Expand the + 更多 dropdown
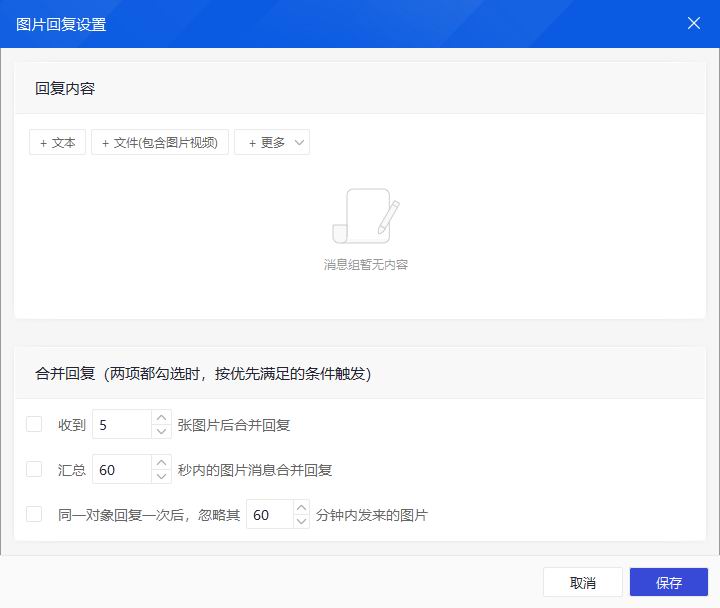The height and width of the screenshot is (608, 720). coord(272,142)
